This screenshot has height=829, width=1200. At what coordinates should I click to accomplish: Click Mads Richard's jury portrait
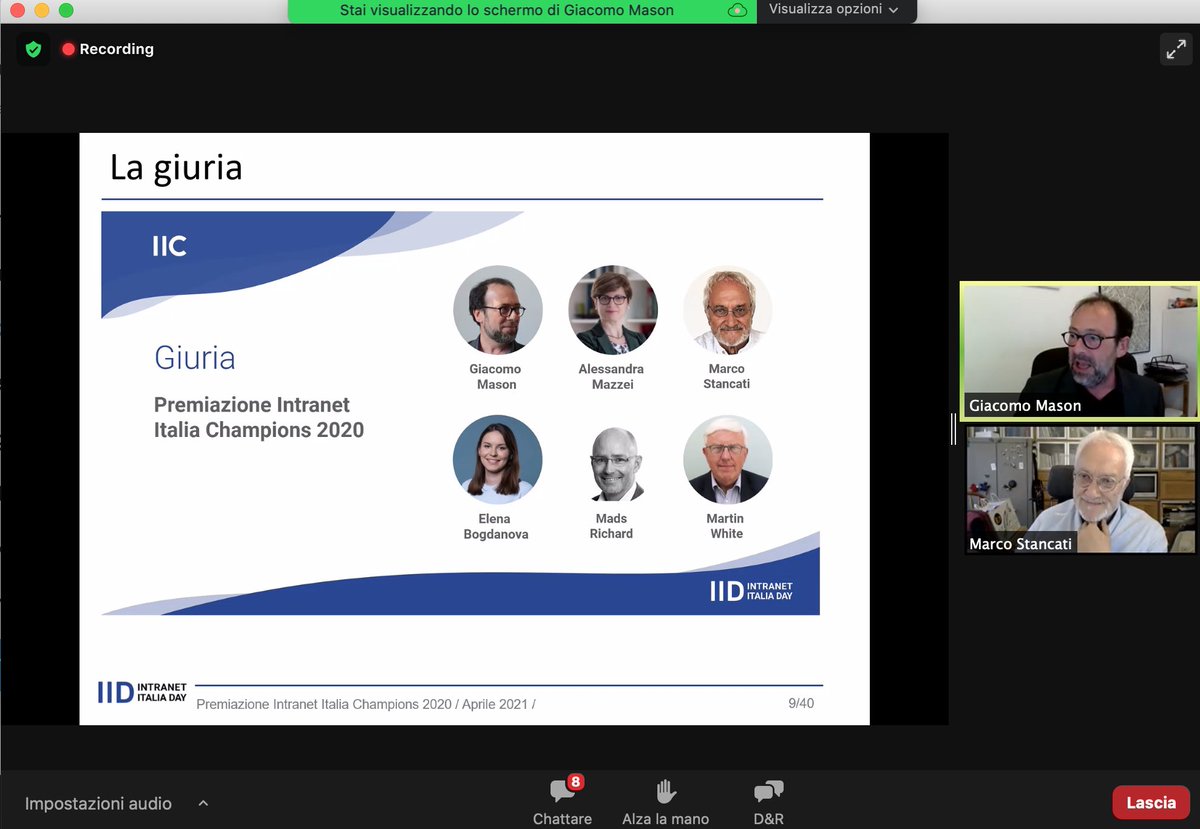tap(613, 463)
